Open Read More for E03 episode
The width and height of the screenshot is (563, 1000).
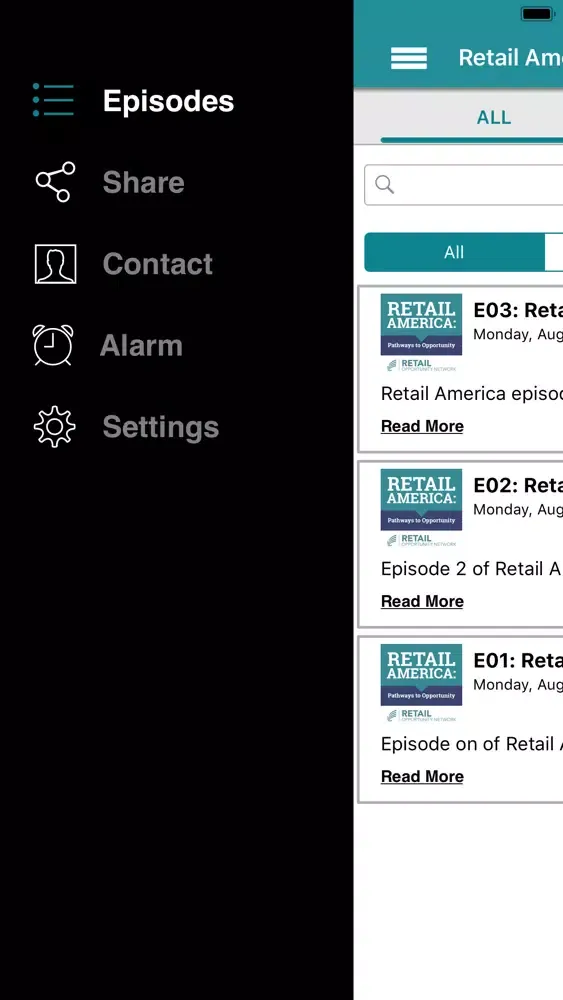422,426
